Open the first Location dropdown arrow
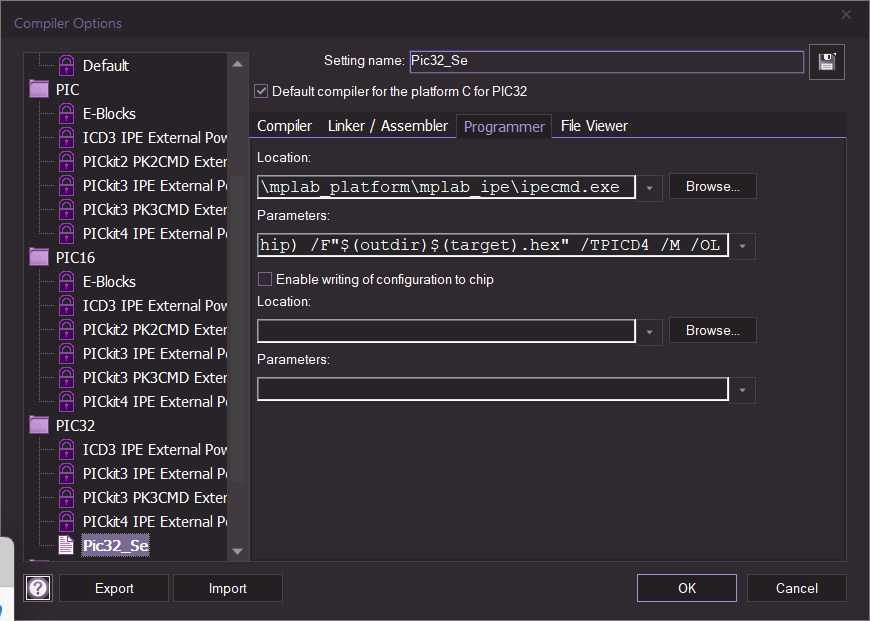The image size is (870, 621). [x=650, y=187]
